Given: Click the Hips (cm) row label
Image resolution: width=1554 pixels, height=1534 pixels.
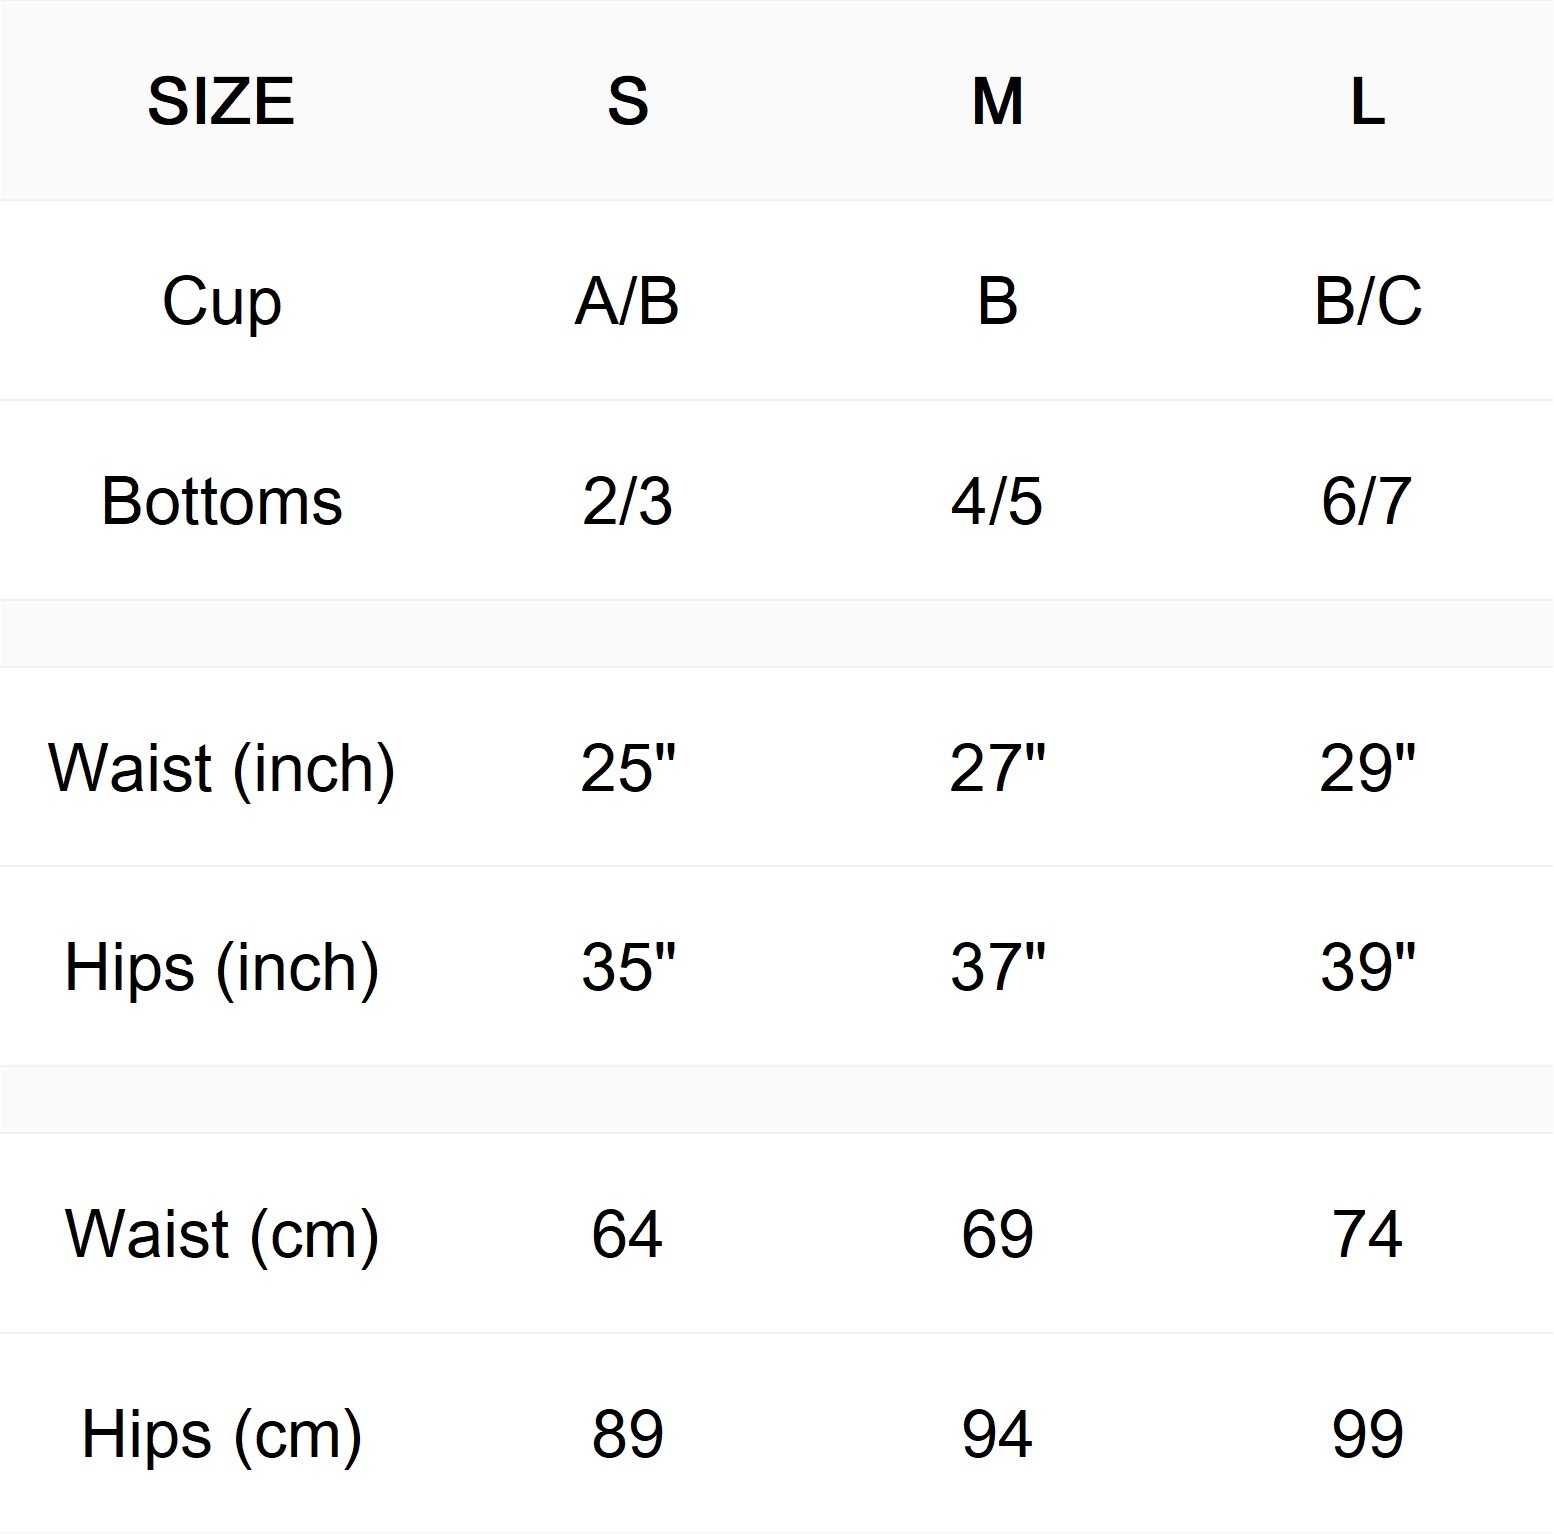Looking at the screenshot, I should click(221, 1434).
